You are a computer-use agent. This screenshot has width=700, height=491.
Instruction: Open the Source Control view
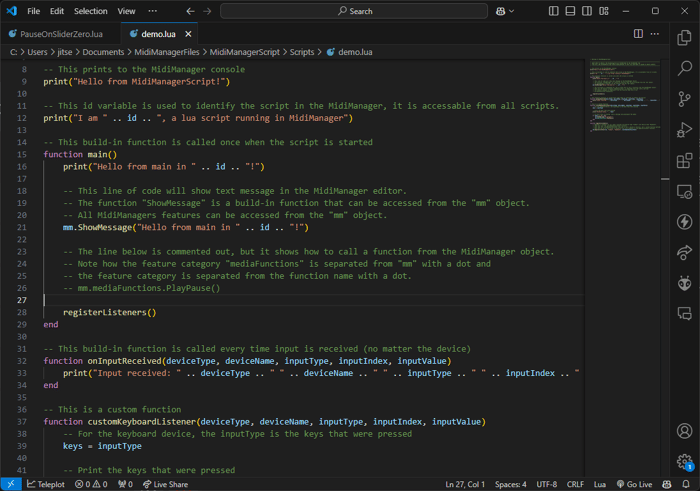[684, 99]
